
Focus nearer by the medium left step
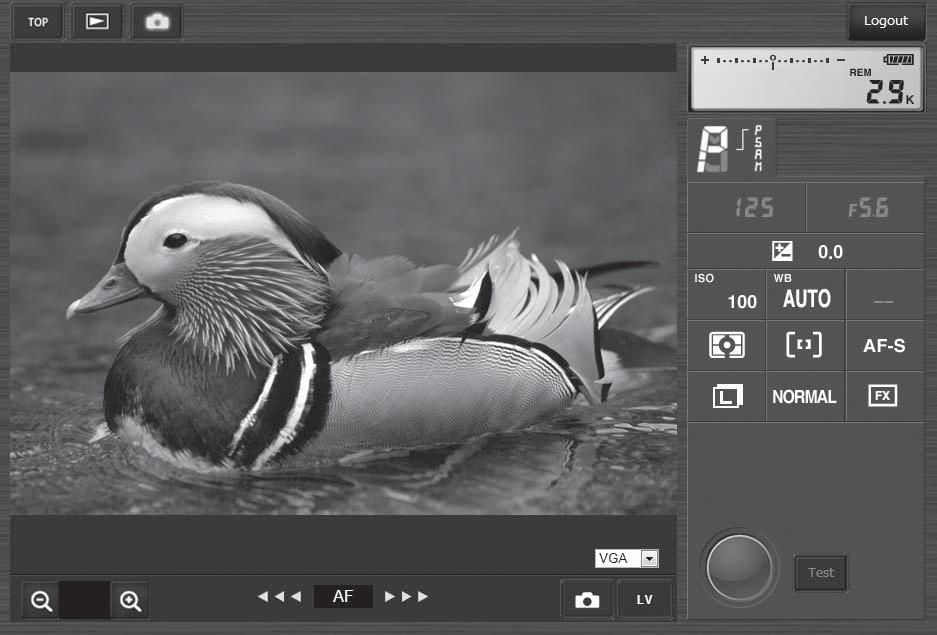coord(279,596)
